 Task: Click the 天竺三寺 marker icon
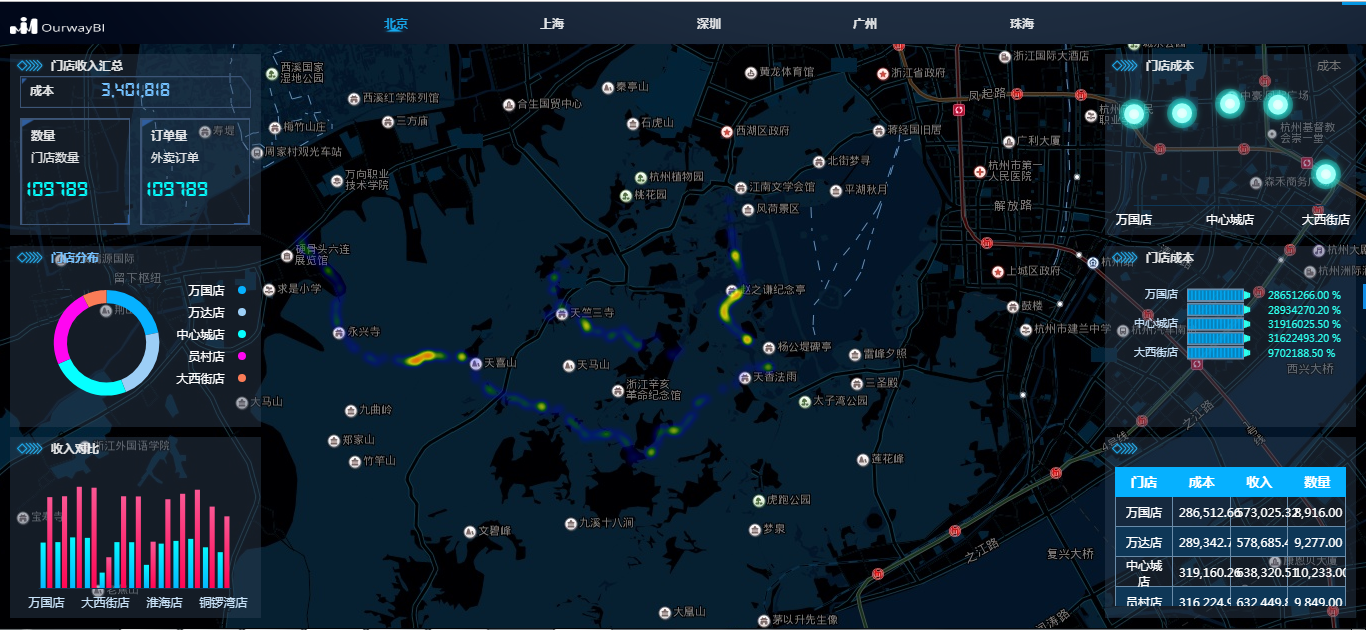click(562, 313)
